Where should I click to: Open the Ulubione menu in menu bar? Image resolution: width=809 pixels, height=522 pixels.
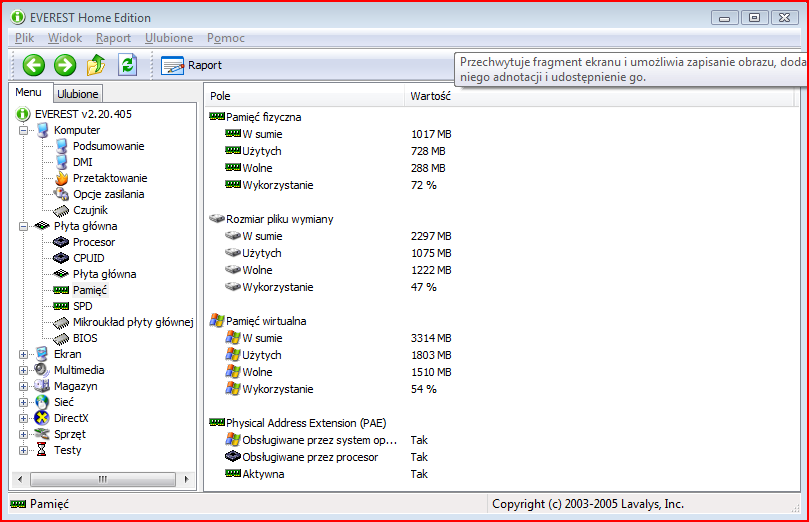pyautogui.click(x=169, y=38)
